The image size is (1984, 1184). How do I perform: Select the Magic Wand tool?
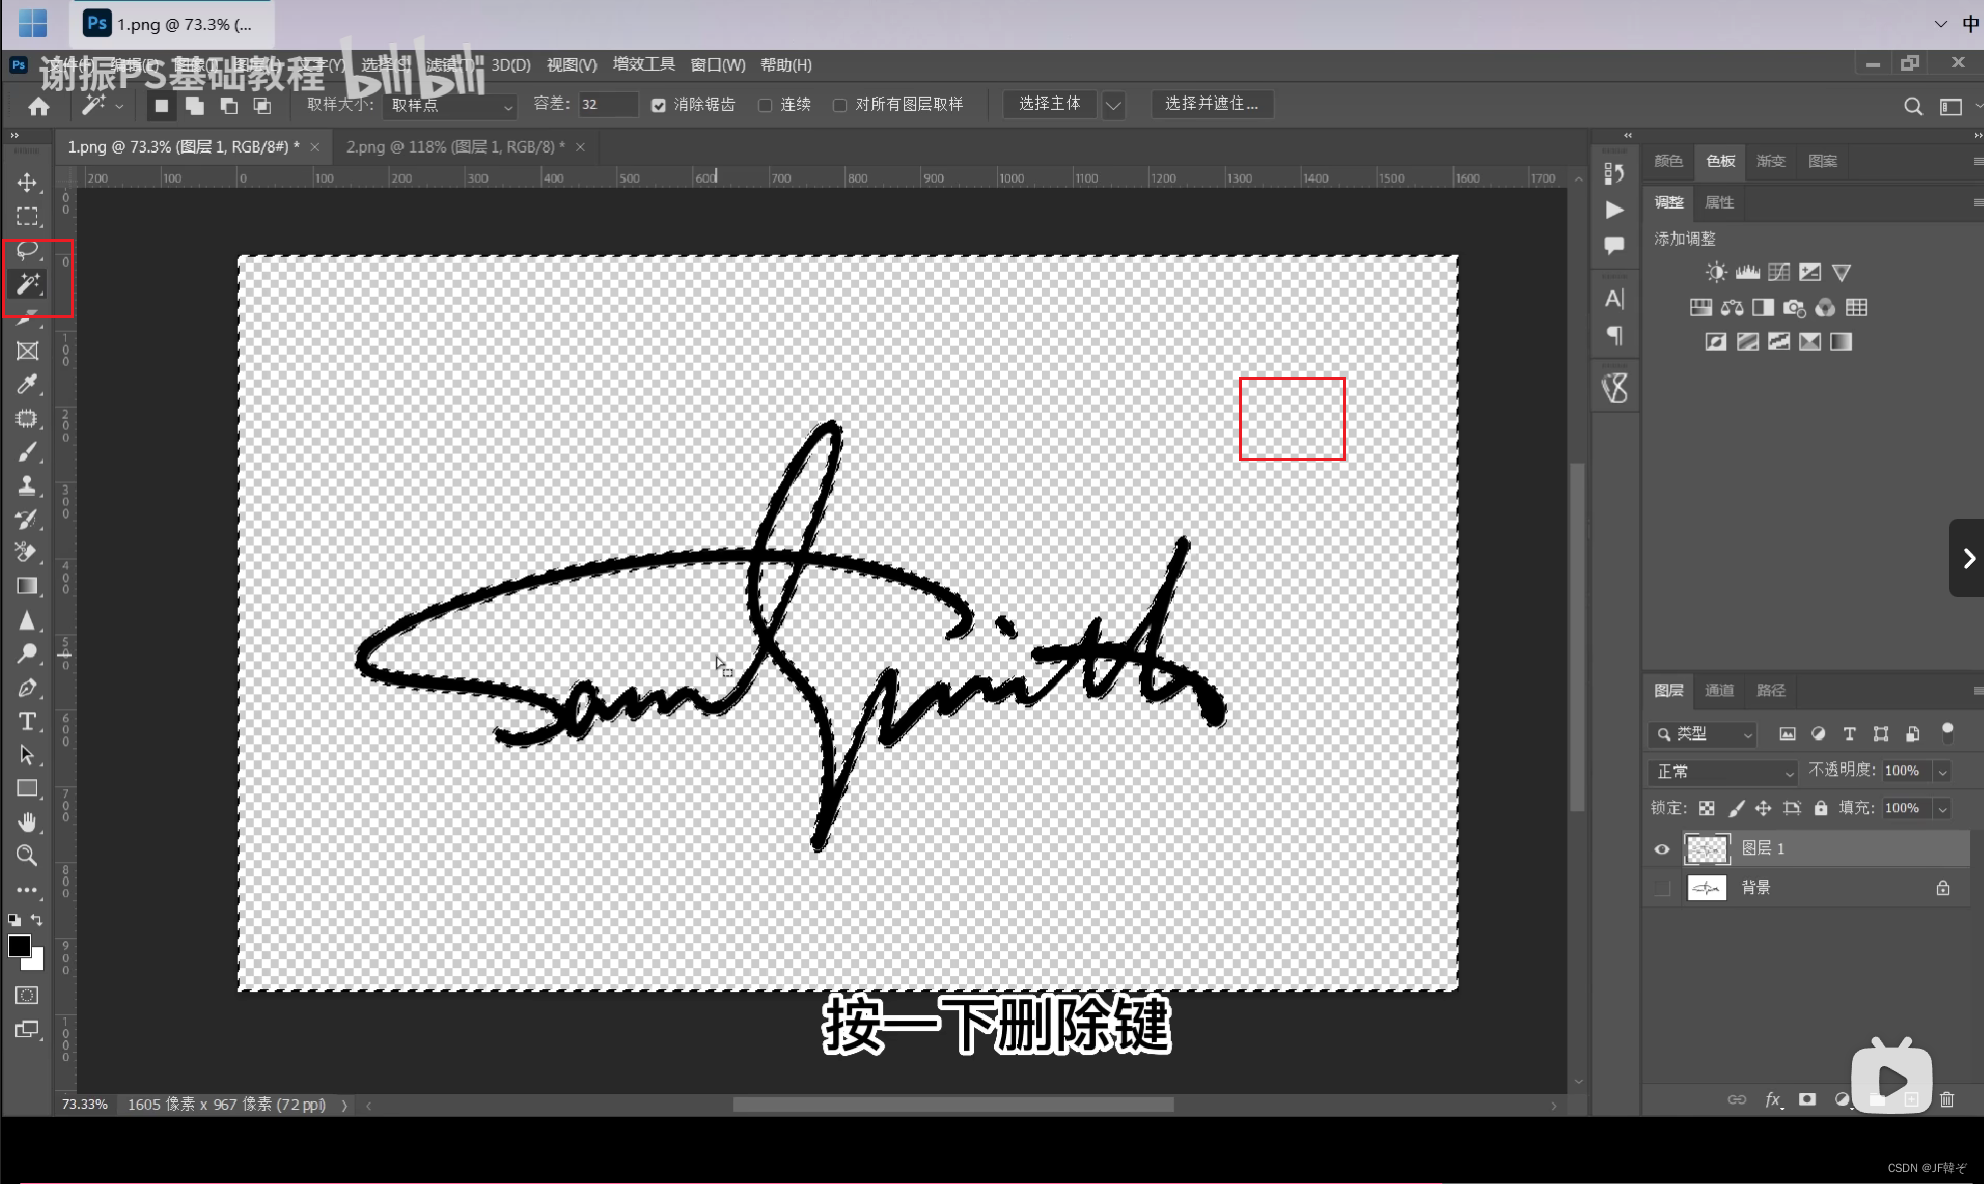tap(27, 285)
